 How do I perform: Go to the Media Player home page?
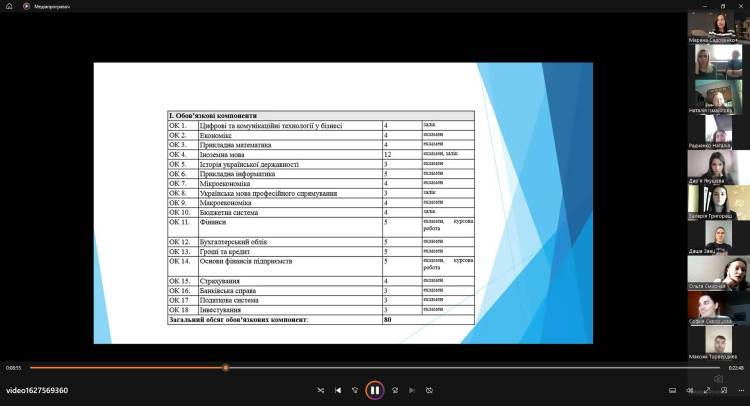(9, 6)
